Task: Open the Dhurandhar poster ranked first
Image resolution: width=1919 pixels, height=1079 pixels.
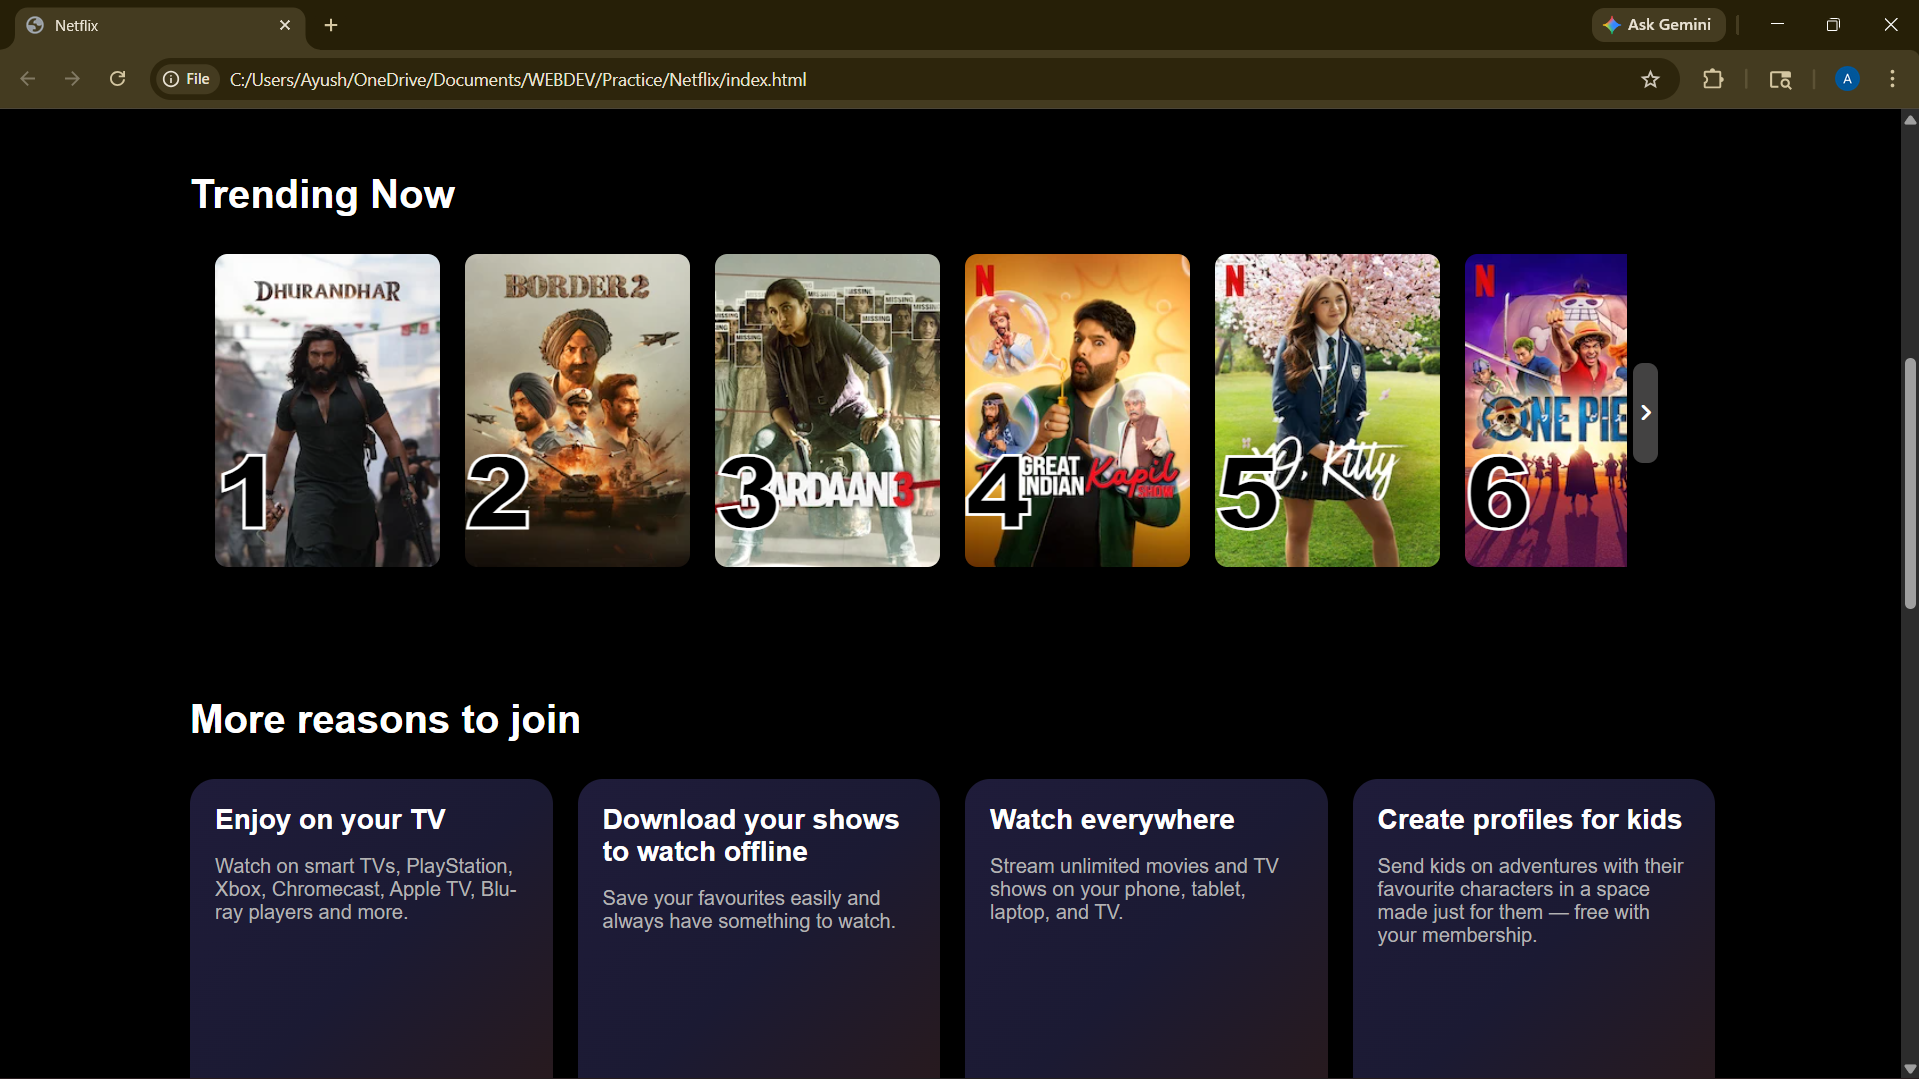Action: [327, 410]
